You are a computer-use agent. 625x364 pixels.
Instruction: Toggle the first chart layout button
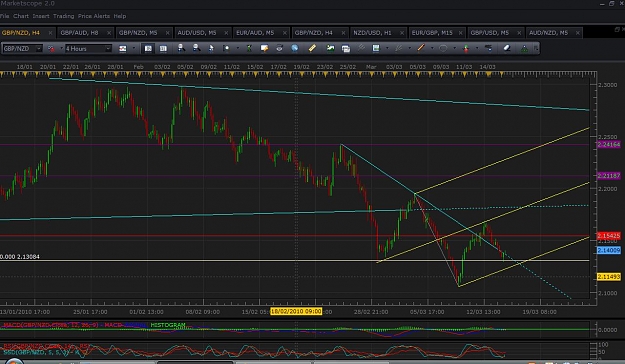point(148,49)
